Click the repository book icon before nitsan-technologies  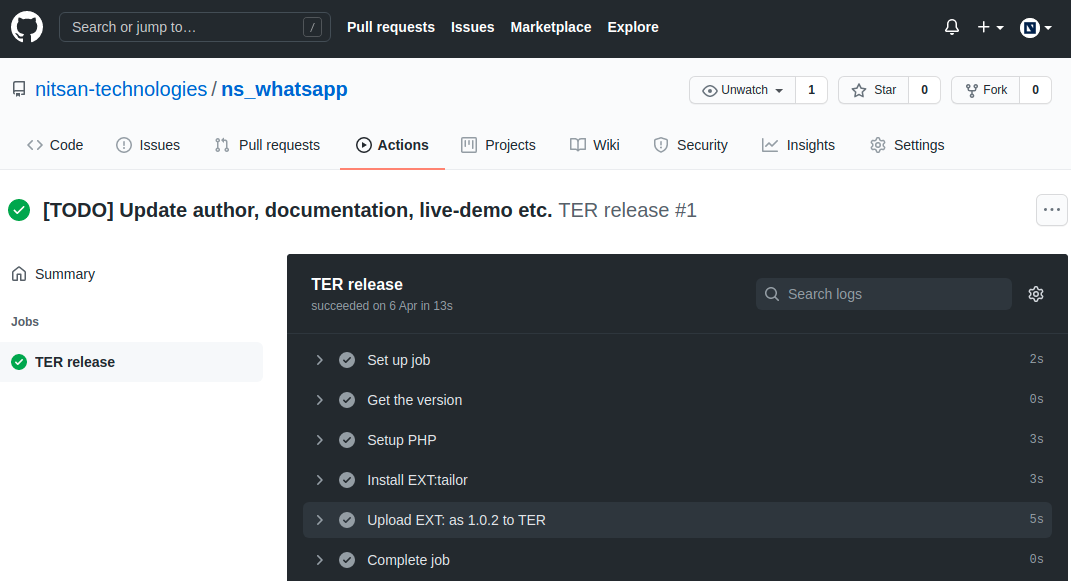click(x=18, y=88)
